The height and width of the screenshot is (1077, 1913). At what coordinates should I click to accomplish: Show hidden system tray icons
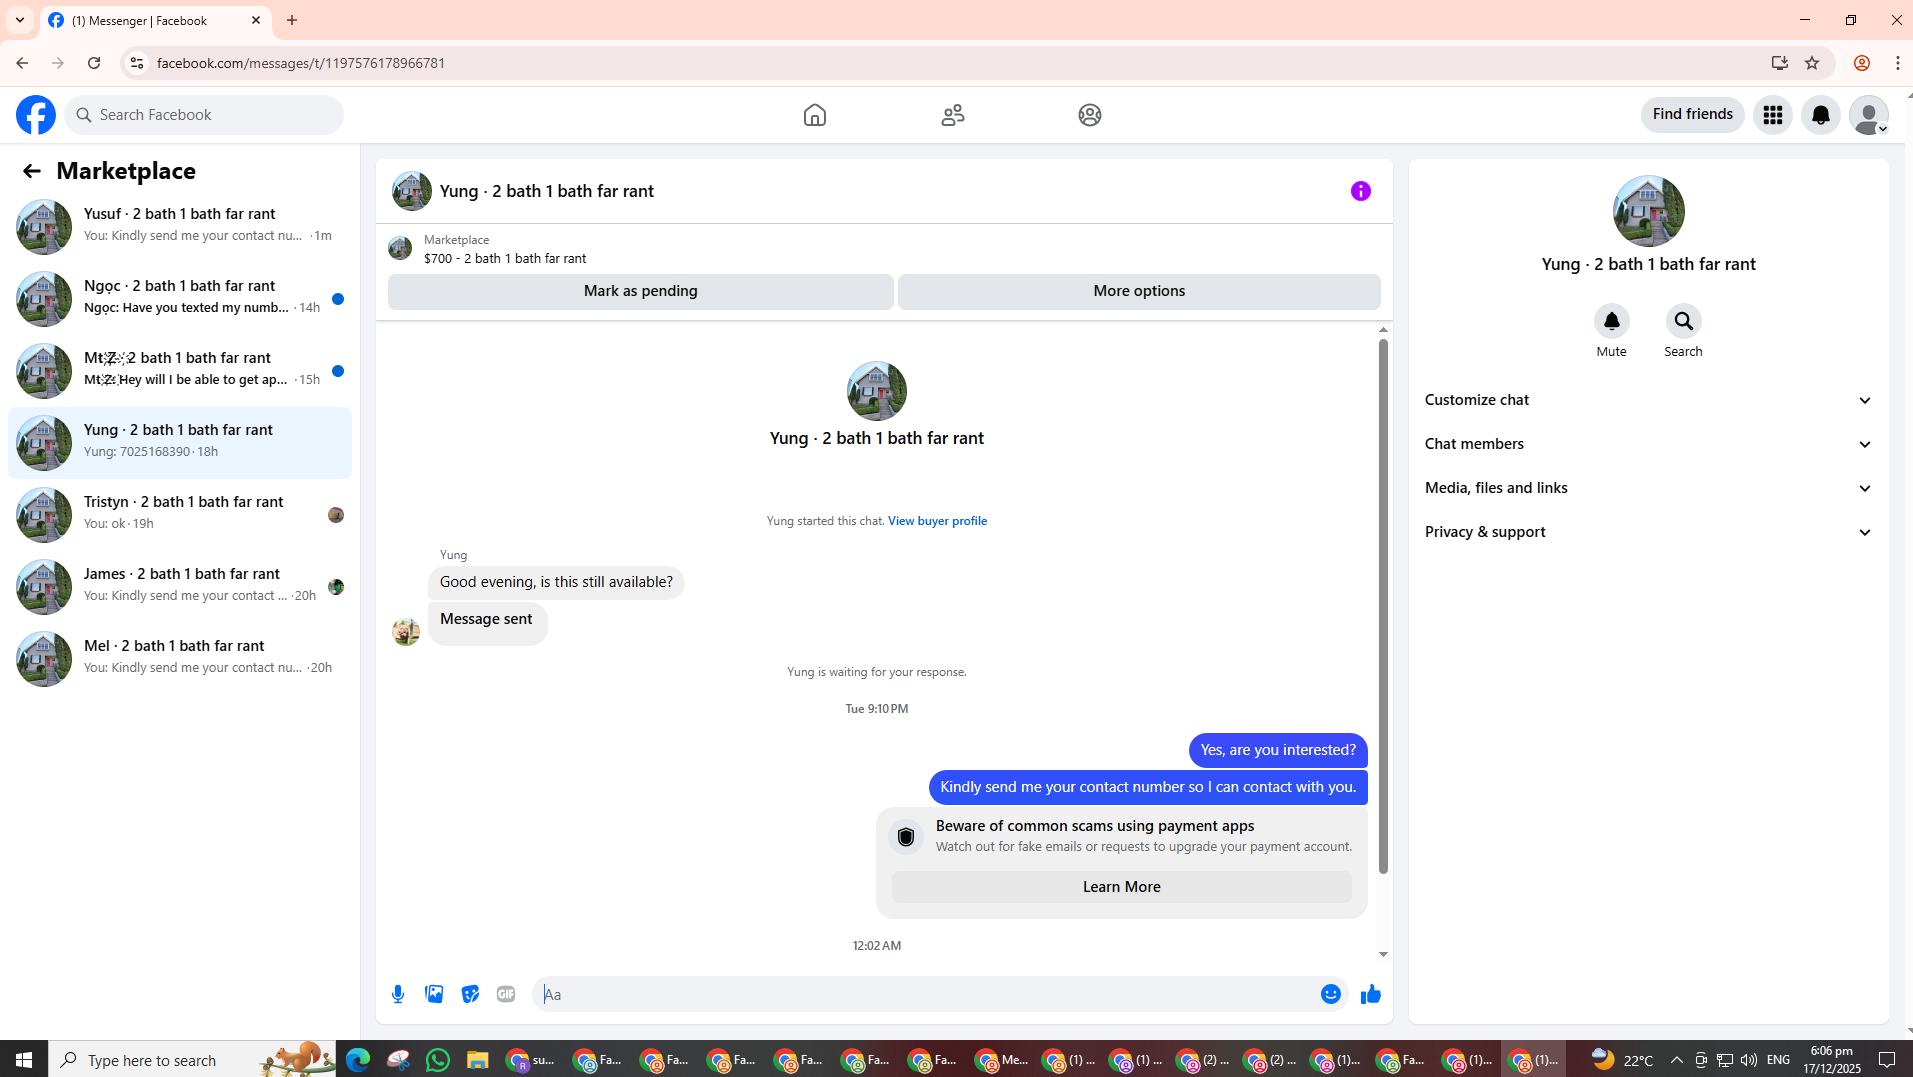click(1677, 1060)
